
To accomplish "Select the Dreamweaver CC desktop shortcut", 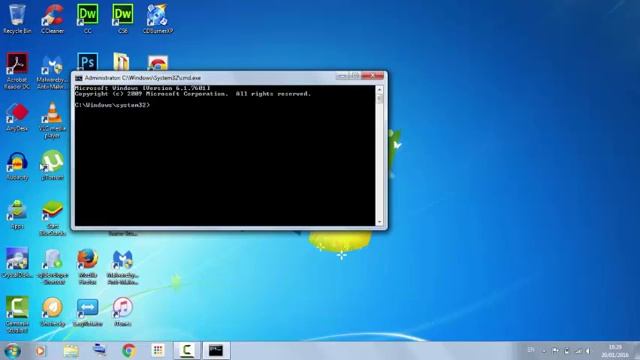I will click(87, 18).
